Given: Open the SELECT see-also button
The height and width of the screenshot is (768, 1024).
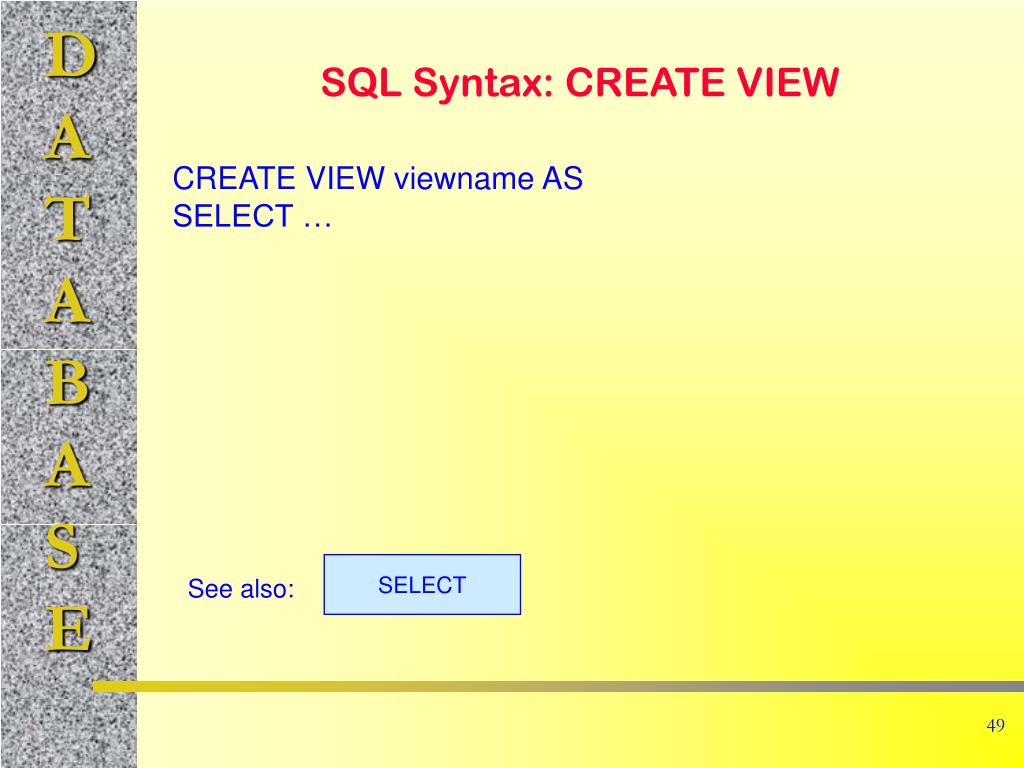Looking at the screenshot, I should point(422,584).
